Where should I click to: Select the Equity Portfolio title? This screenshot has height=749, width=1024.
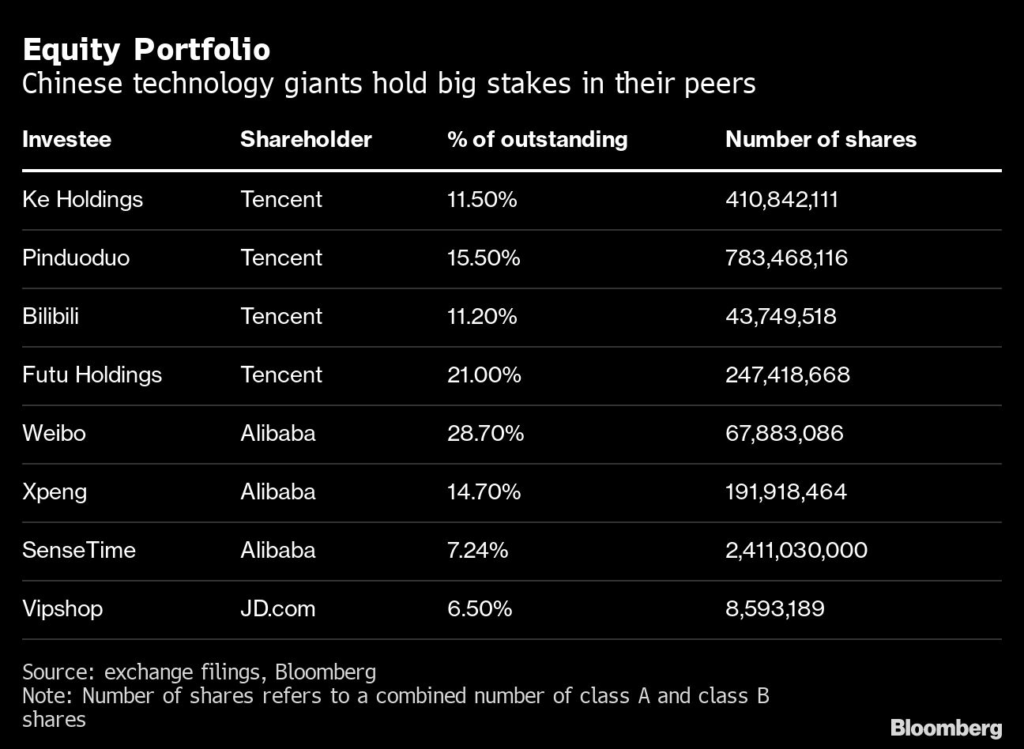(146, 49)
